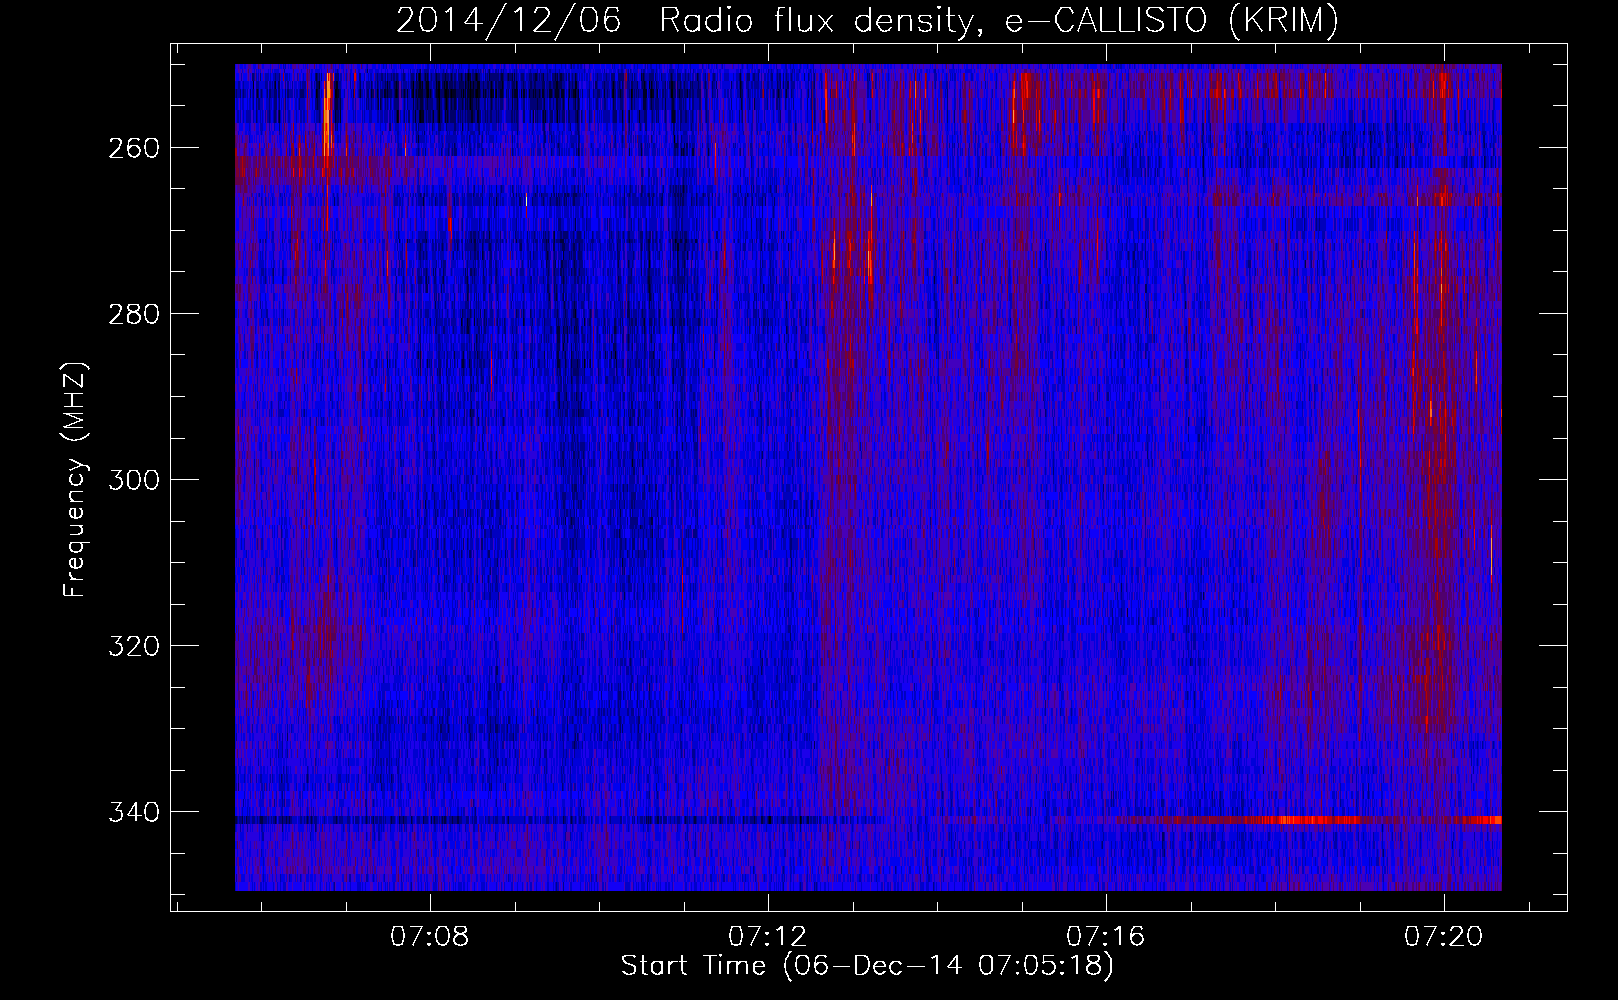Click the 340 frequency tick label
This screenshot has height=1000, width=1618.
133,812
